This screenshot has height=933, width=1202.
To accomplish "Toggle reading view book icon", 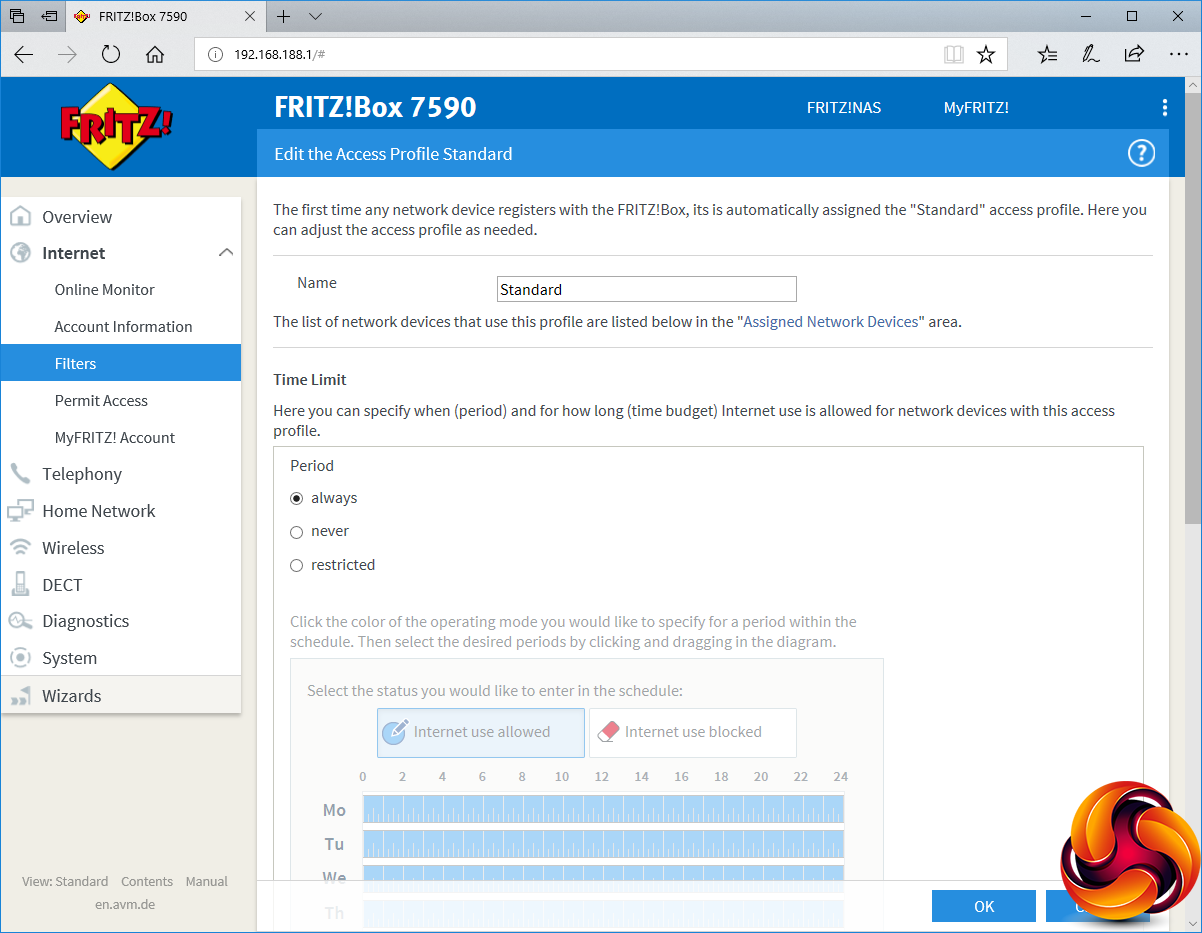I will (x=954, y=55).
